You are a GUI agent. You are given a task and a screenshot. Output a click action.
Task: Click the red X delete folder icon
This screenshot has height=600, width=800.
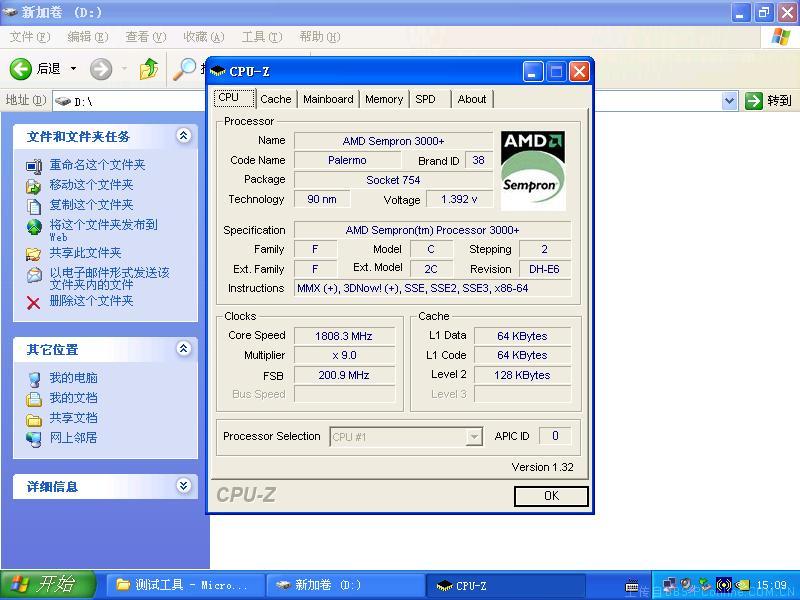tap(34, 302)
